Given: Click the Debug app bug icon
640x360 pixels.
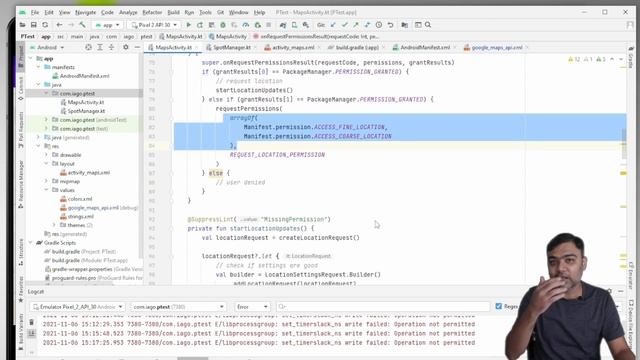Looking at the screenshot, I should 223,25.
